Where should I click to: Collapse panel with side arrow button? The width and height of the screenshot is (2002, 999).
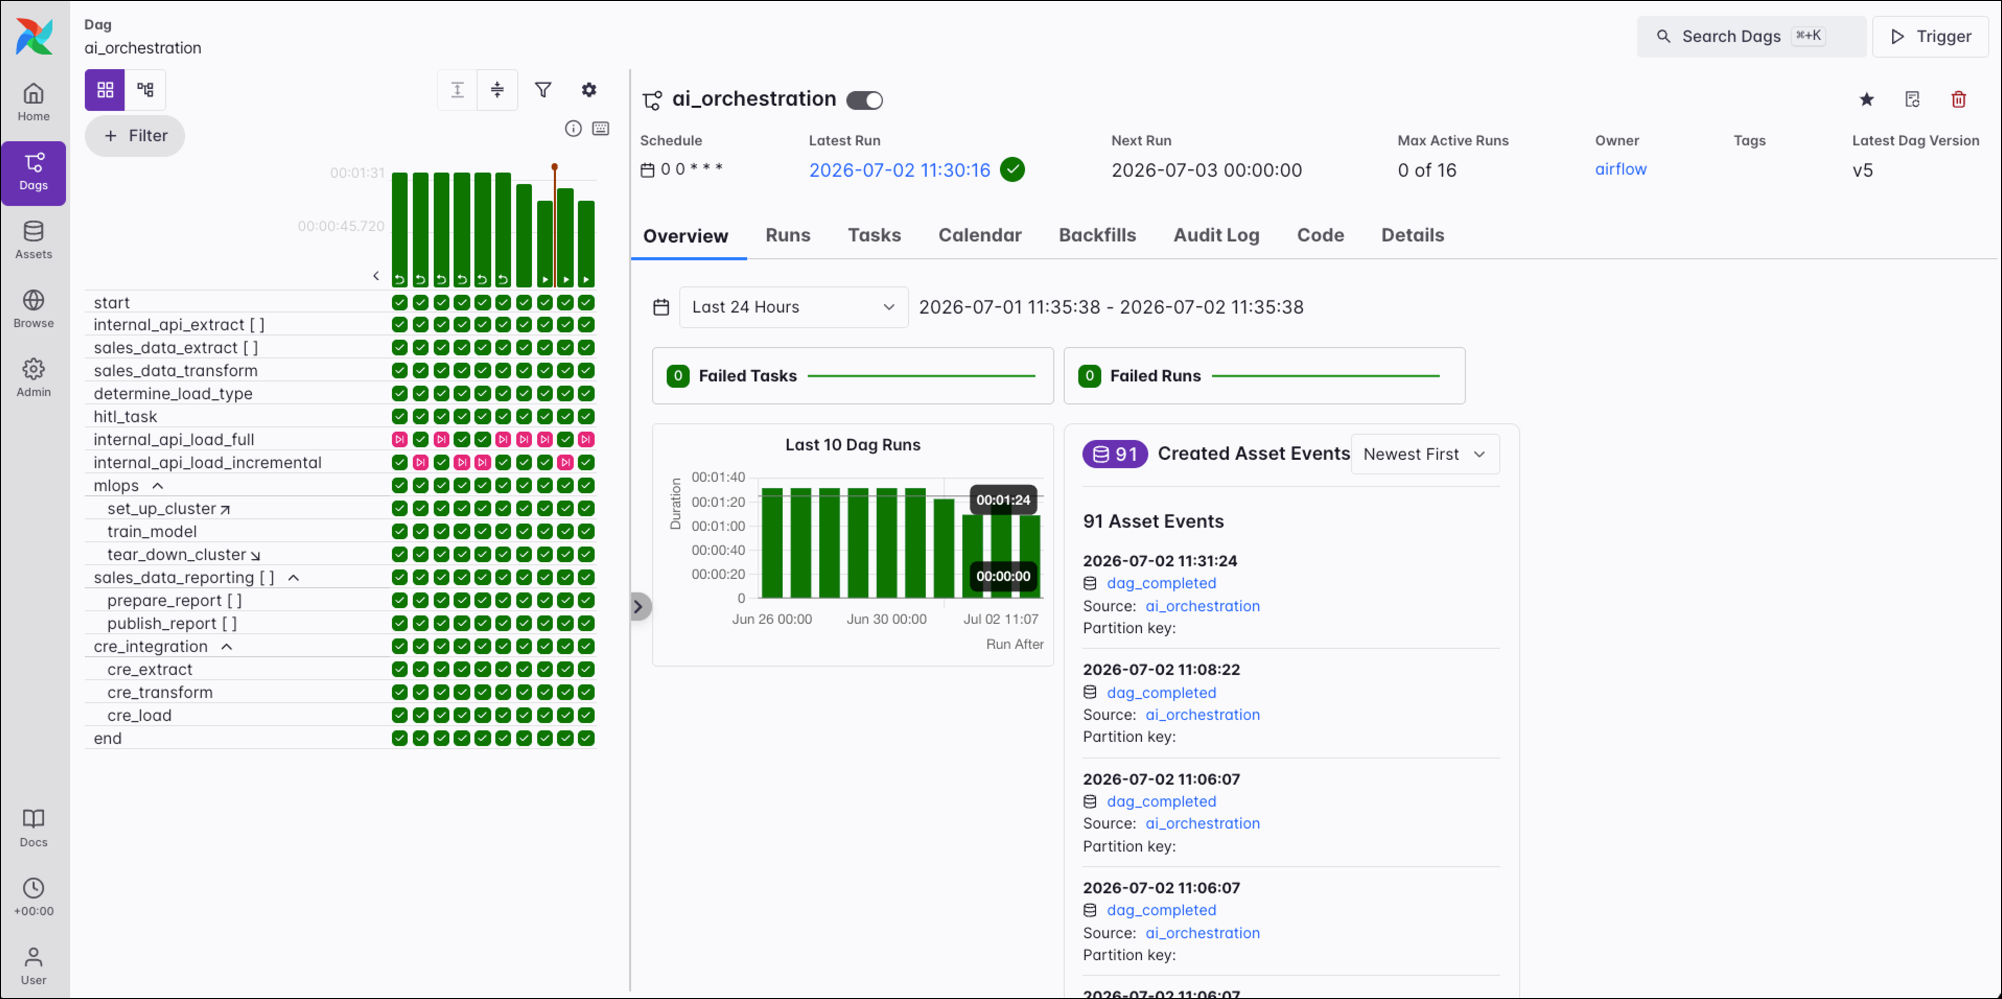click(639, 606)
